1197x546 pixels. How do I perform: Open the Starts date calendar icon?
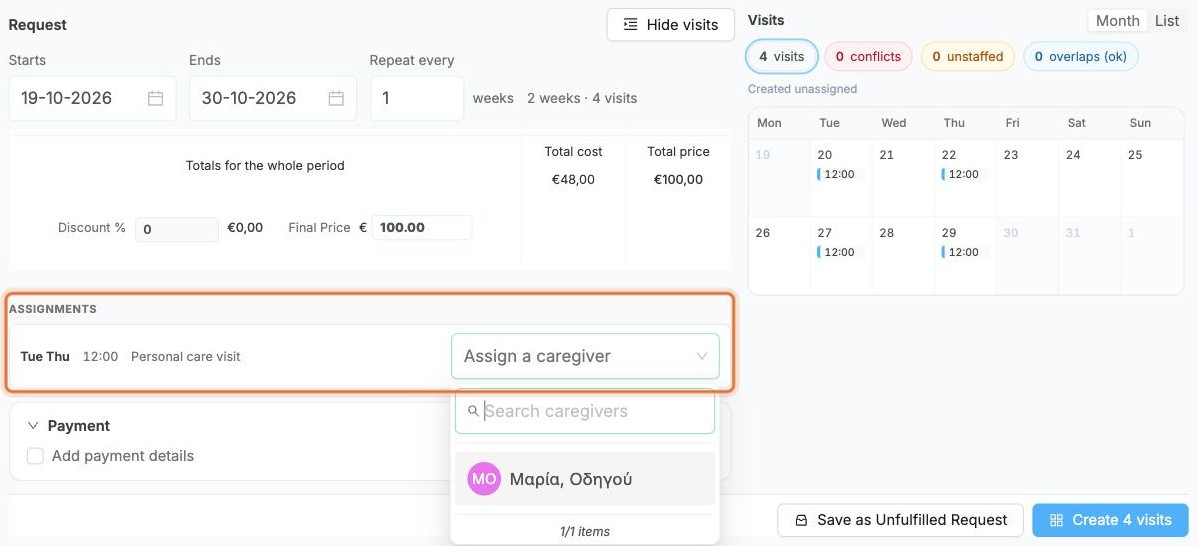click(x=156, y=99)
